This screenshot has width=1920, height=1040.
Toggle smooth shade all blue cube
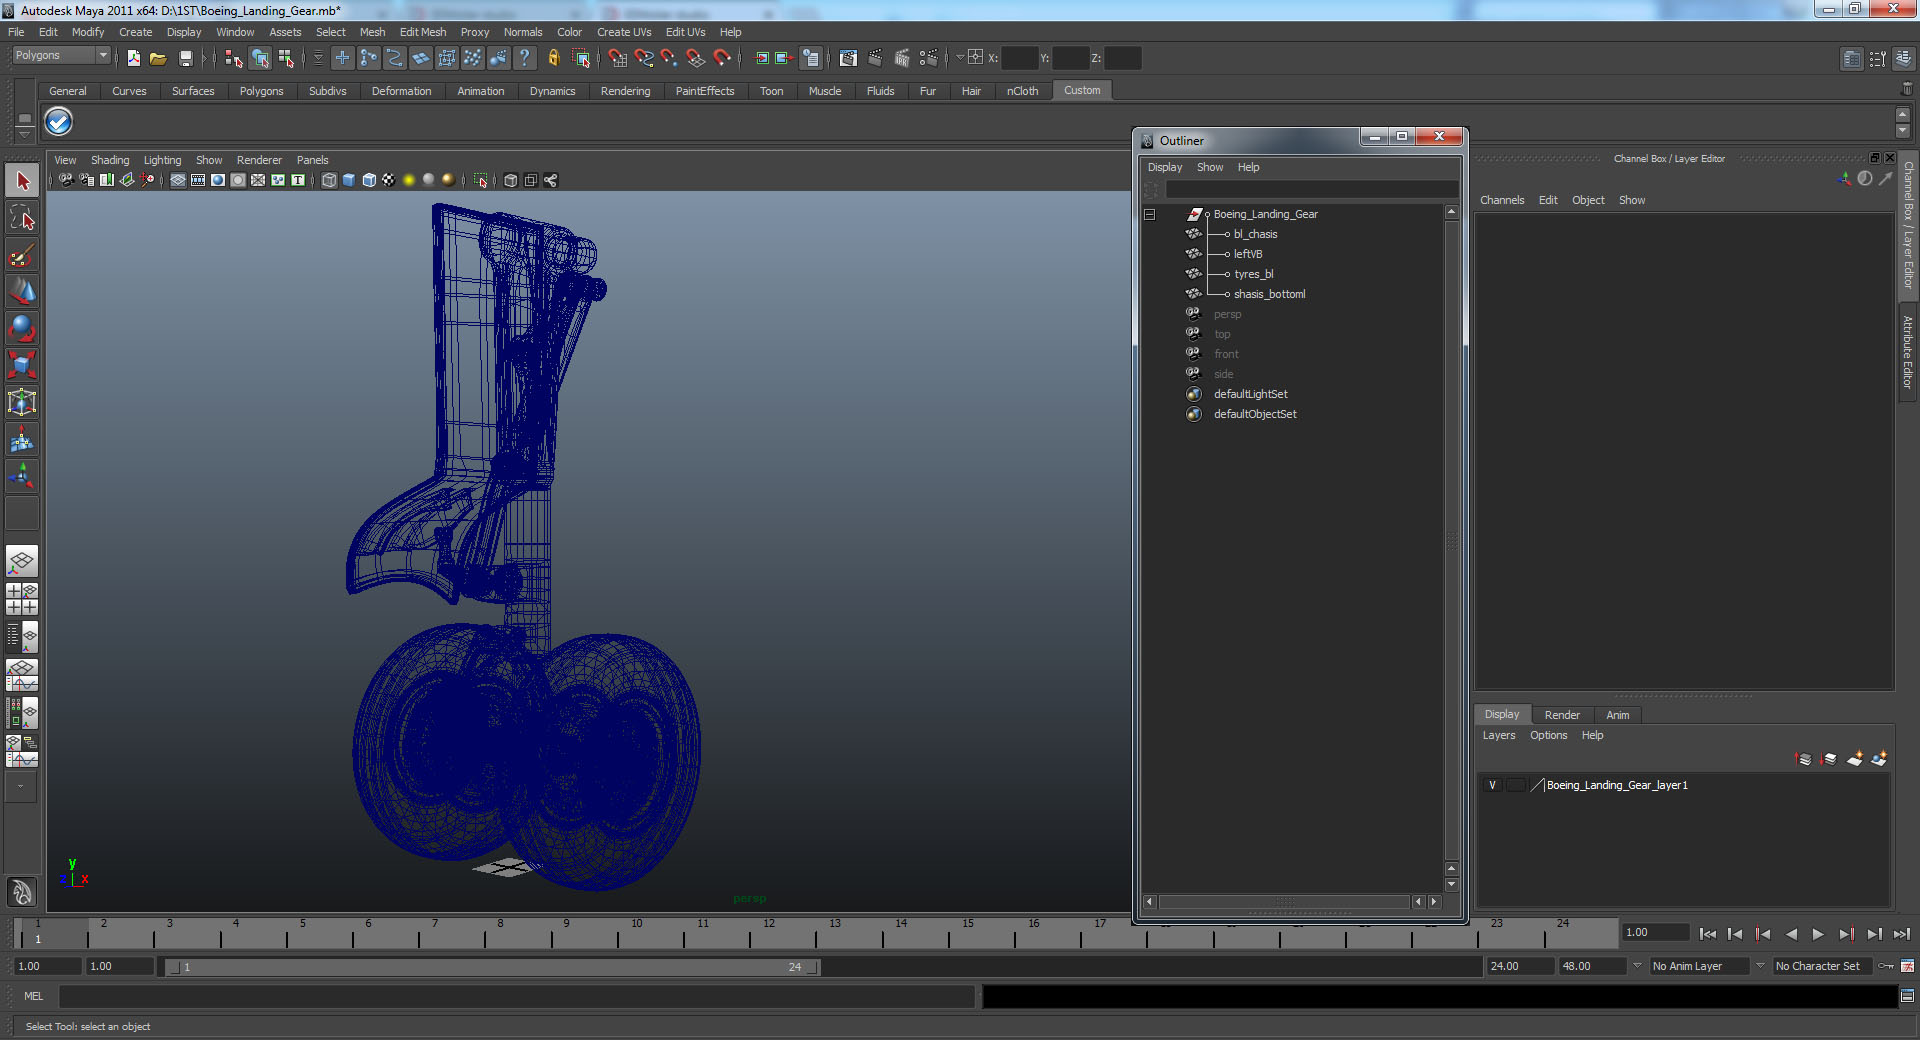(x=349, y=180)
